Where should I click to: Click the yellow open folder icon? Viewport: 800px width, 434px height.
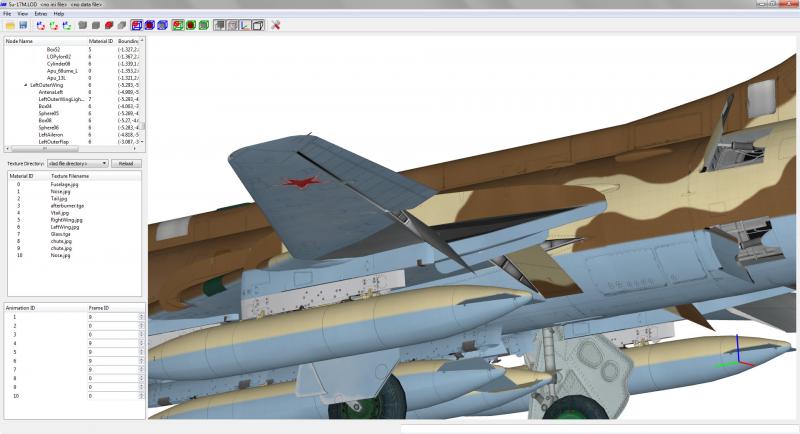point(10,25)
